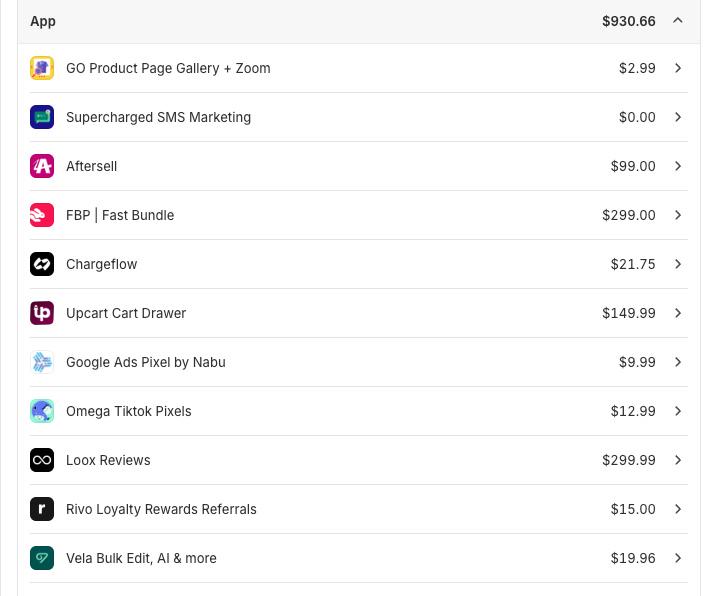Open the Upcart Cart Drawer link

[x=126, y=313]
